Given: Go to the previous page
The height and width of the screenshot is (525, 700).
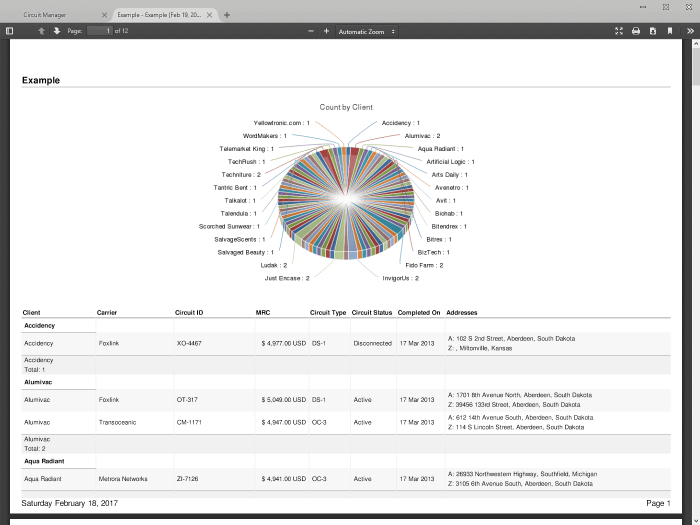Looking at the screenshot, I should coord(41,31).
